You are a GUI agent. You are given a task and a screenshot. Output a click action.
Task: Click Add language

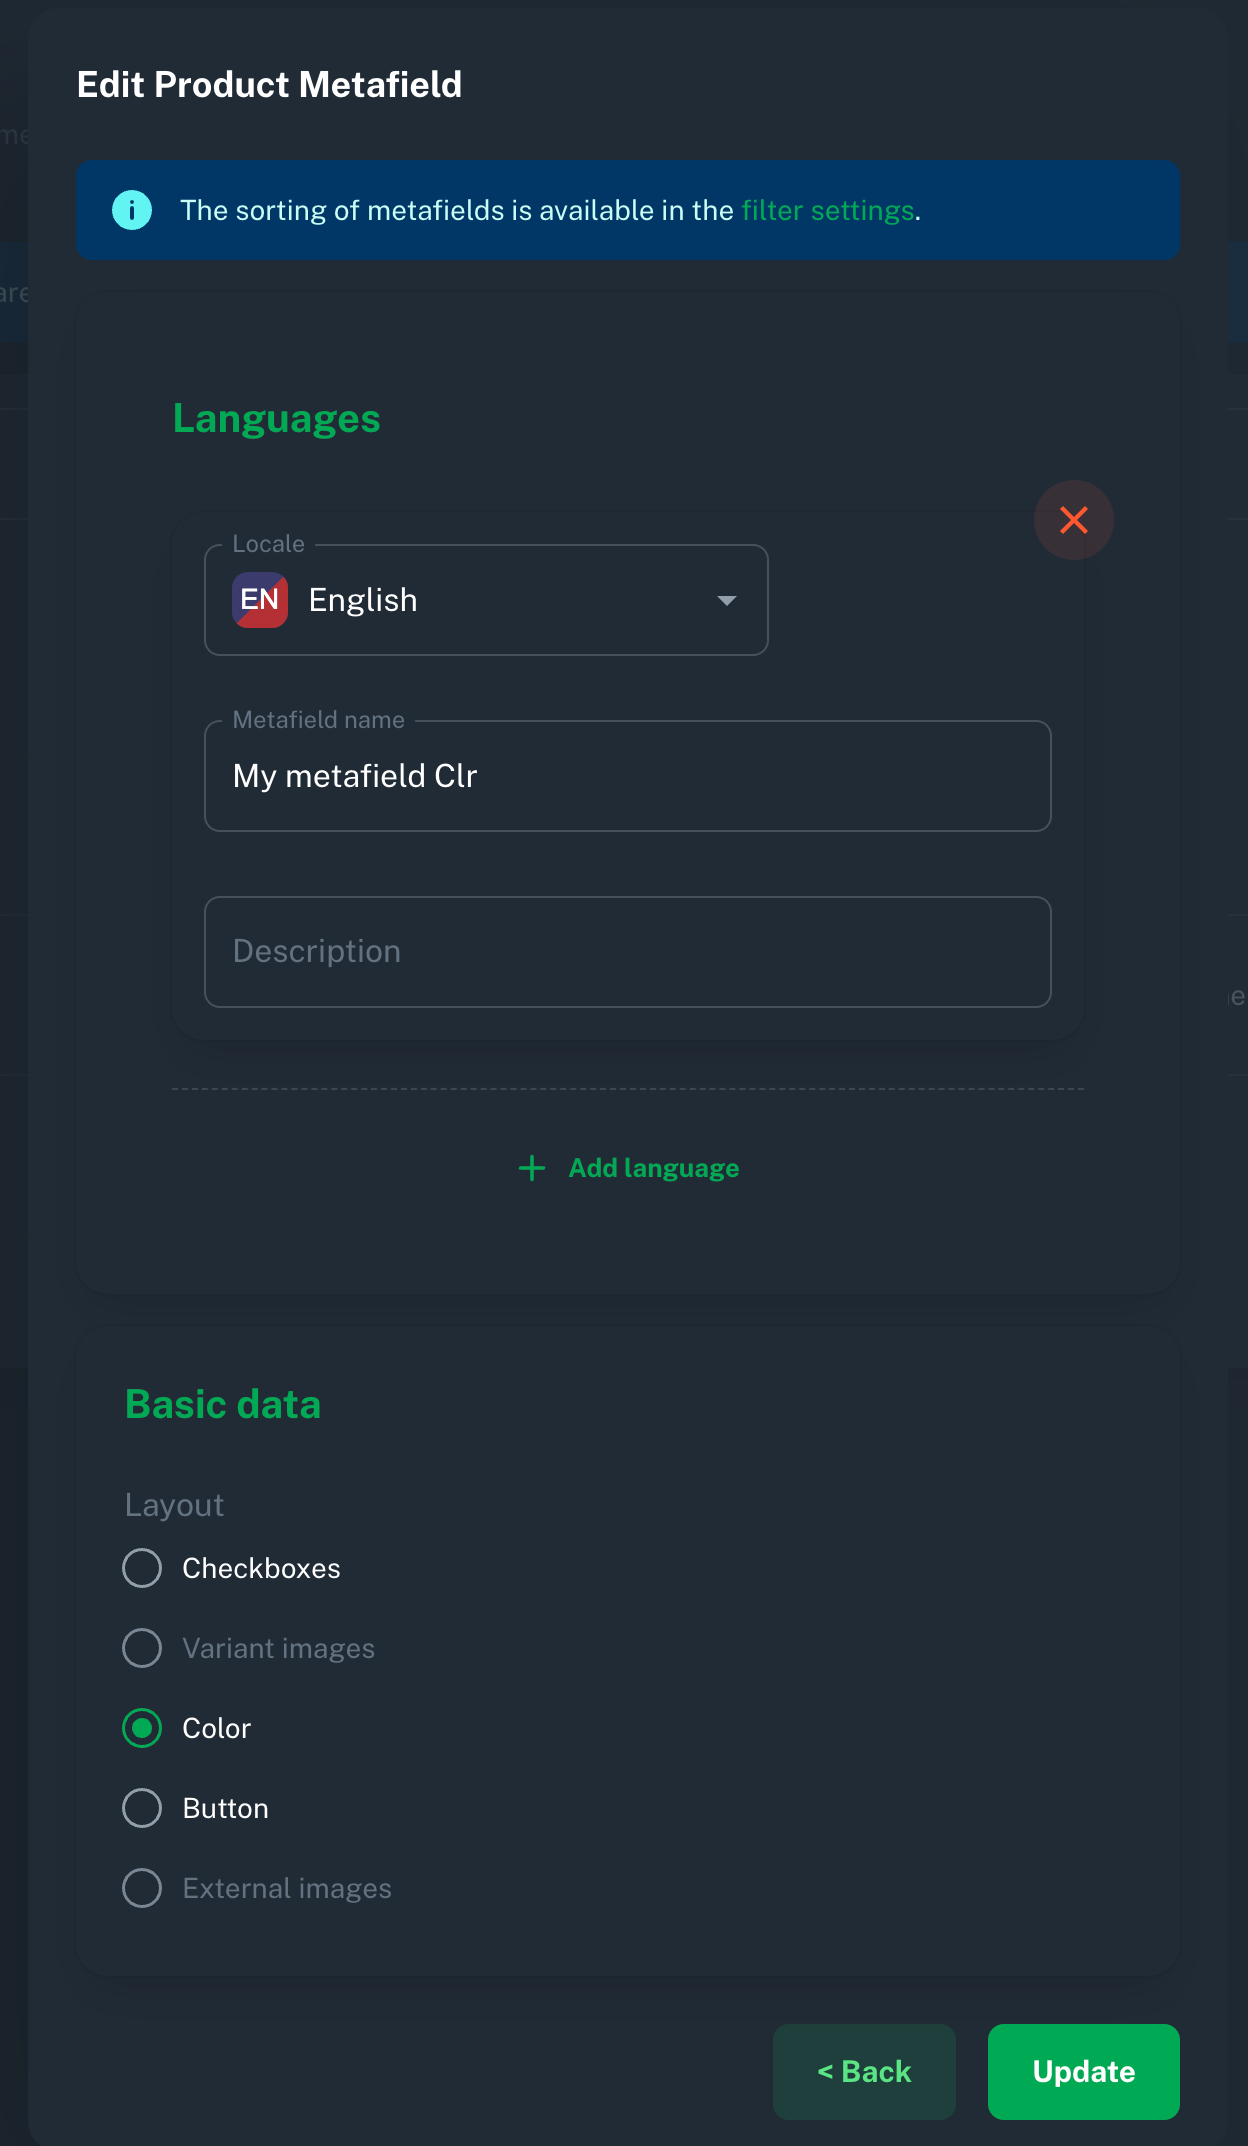coord(653,1168)
